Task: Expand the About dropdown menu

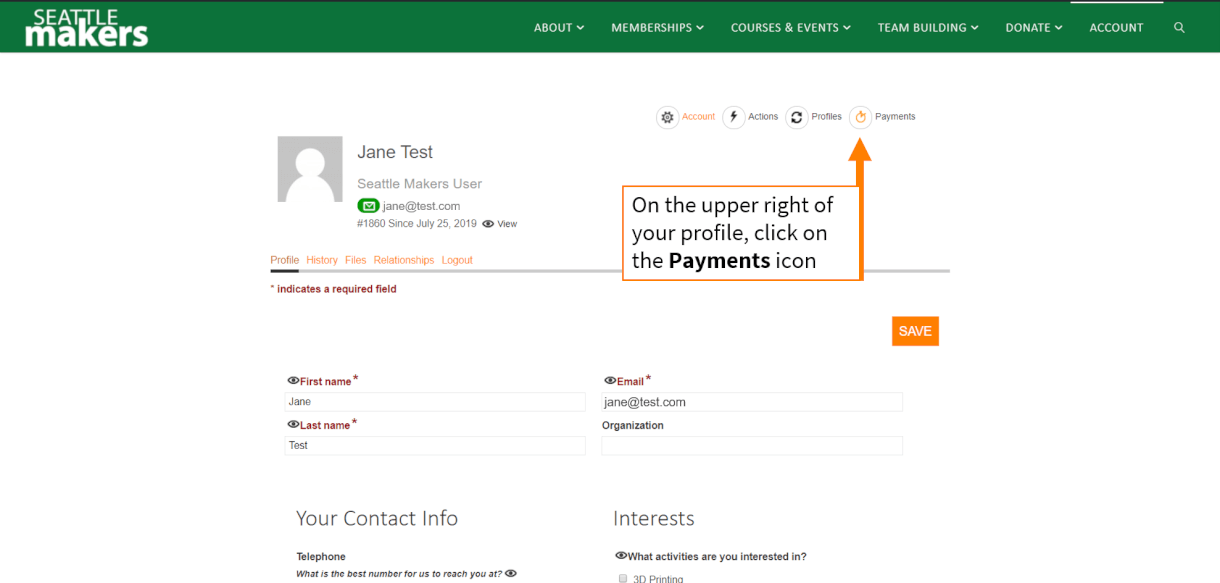Action: [558, 28]
